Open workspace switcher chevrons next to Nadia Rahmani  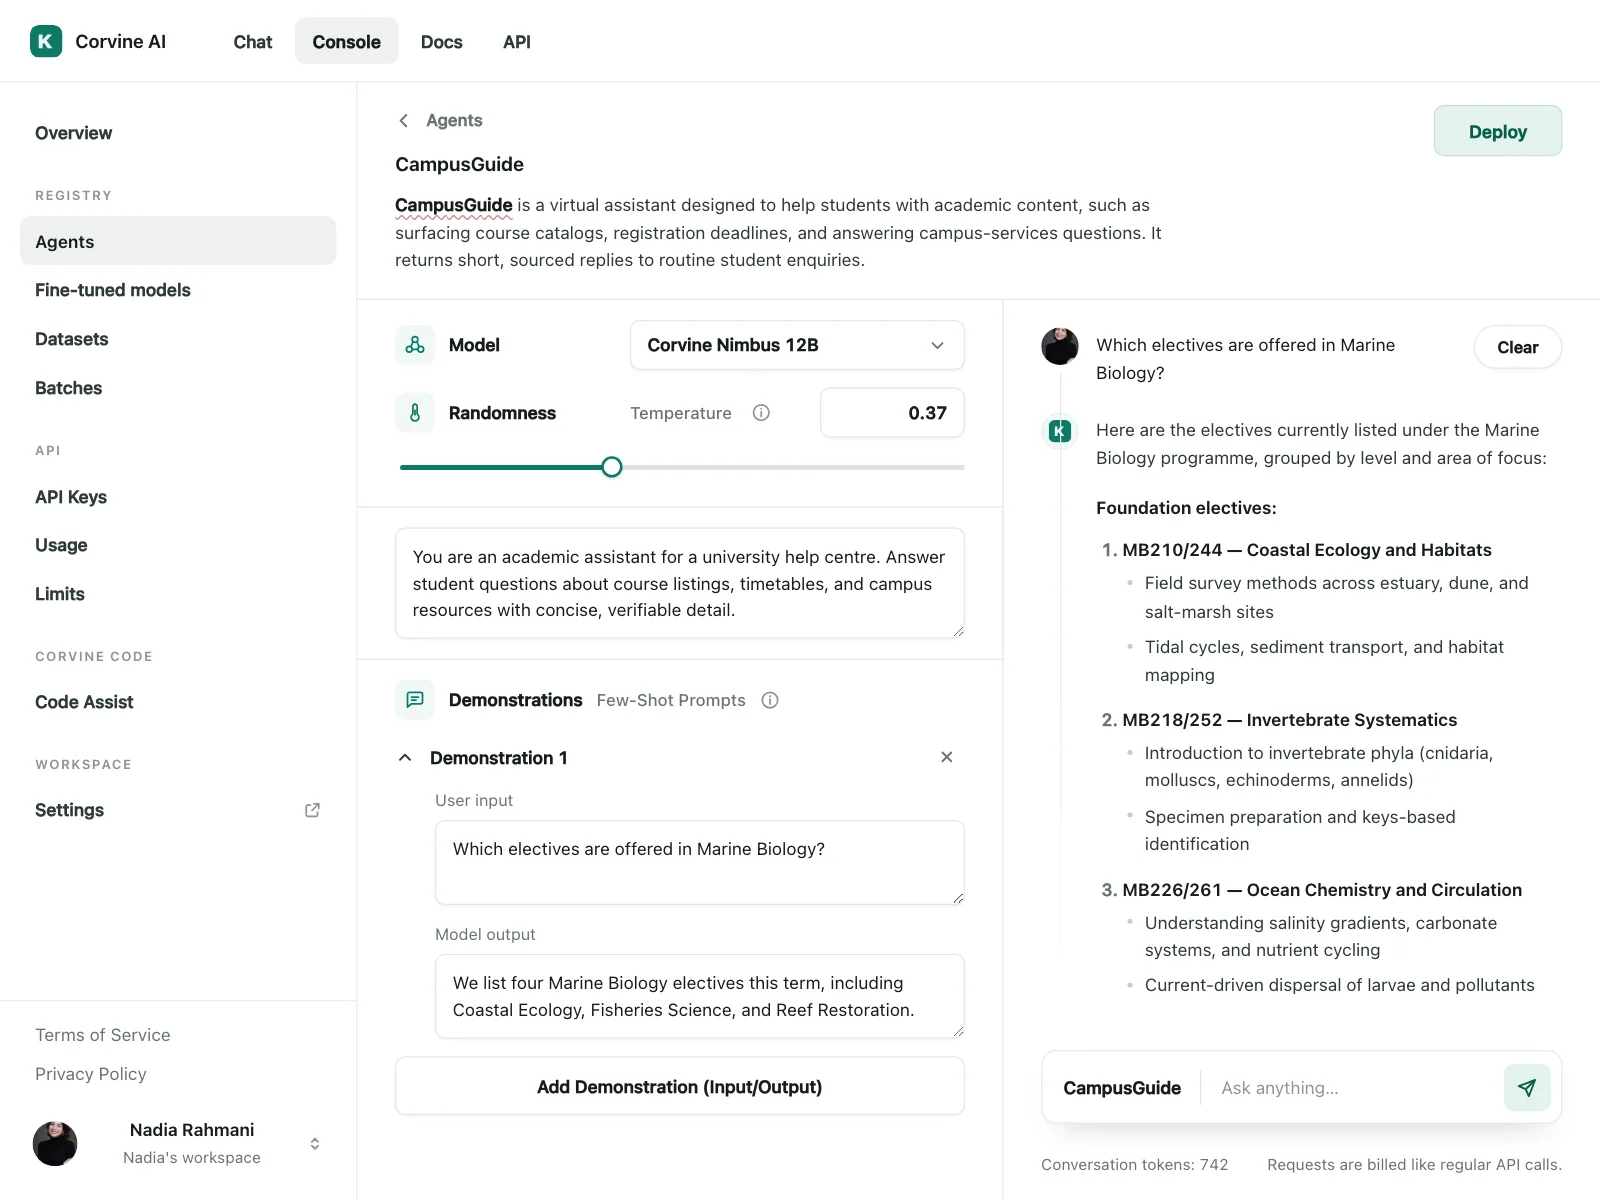tap(315, 1143)
